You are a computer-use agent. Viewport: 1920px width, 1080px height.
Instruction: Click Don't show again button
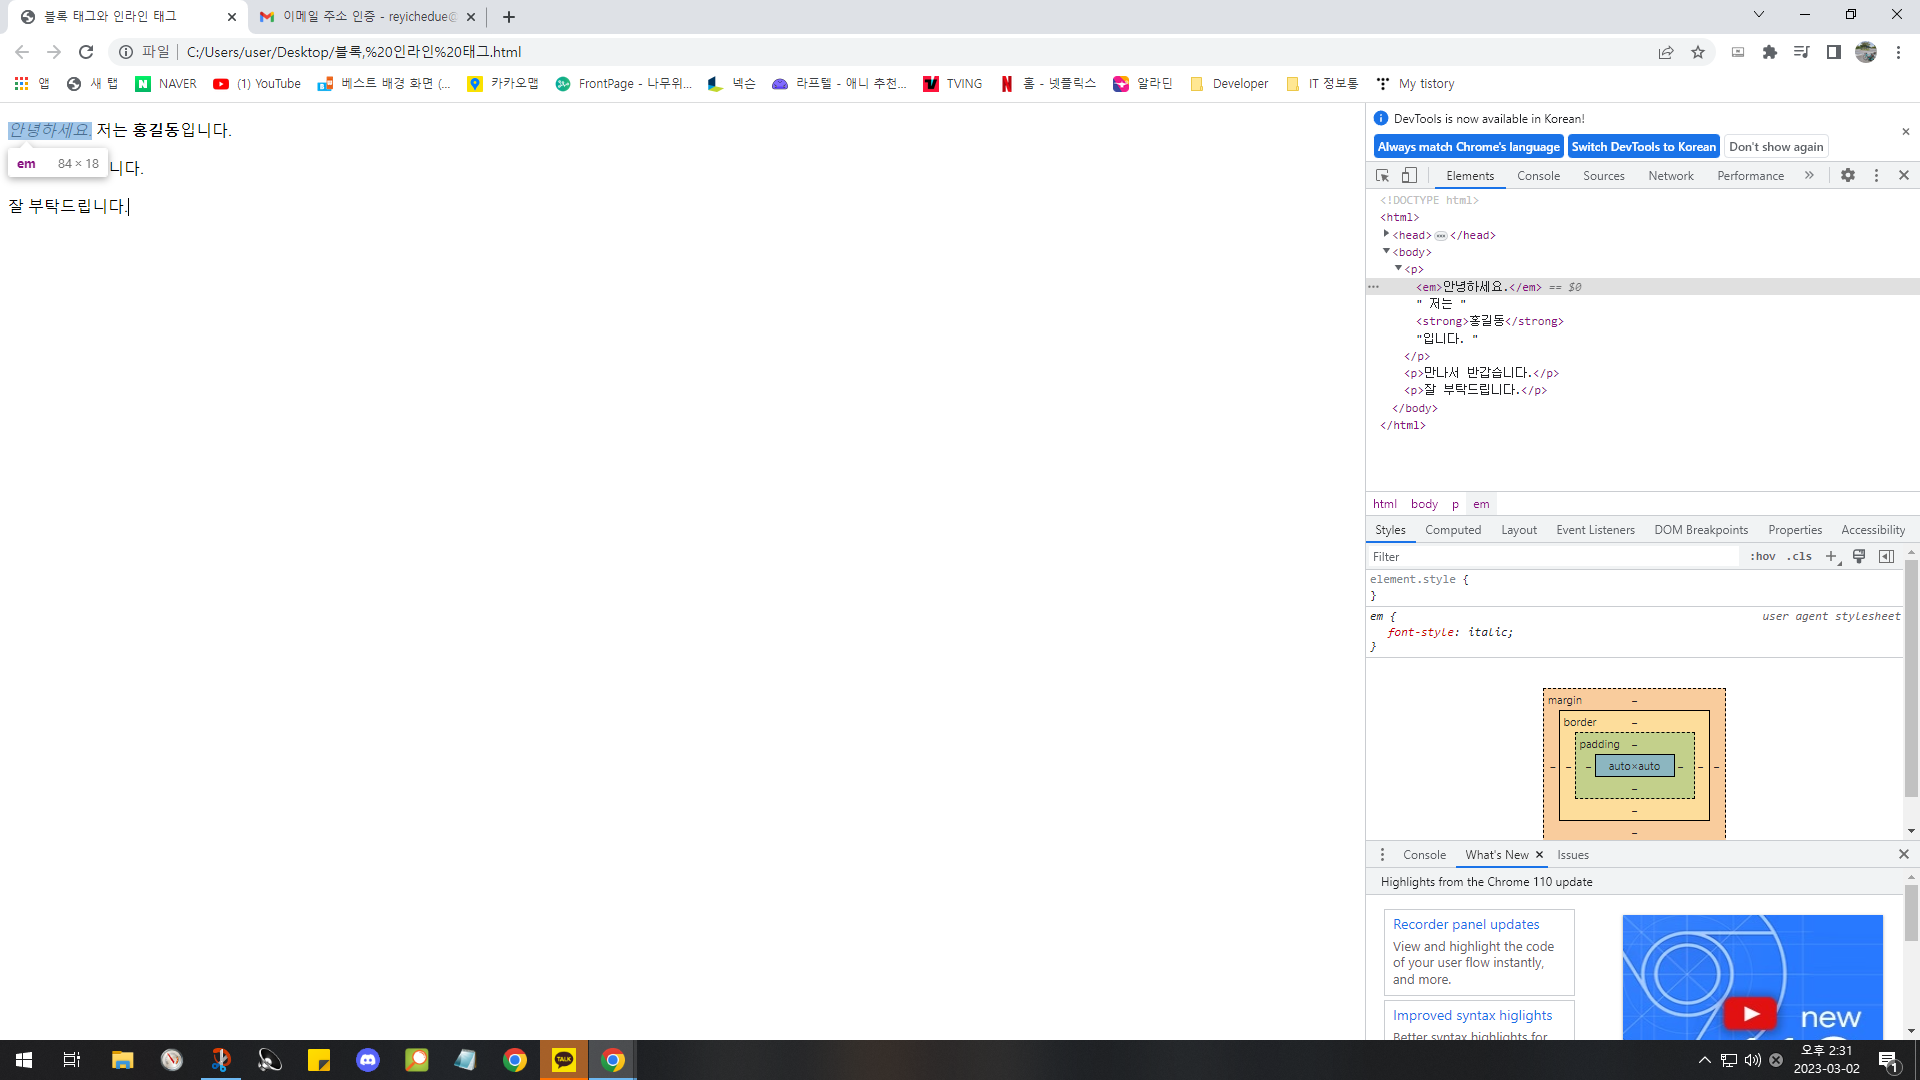click(1776, 146)
